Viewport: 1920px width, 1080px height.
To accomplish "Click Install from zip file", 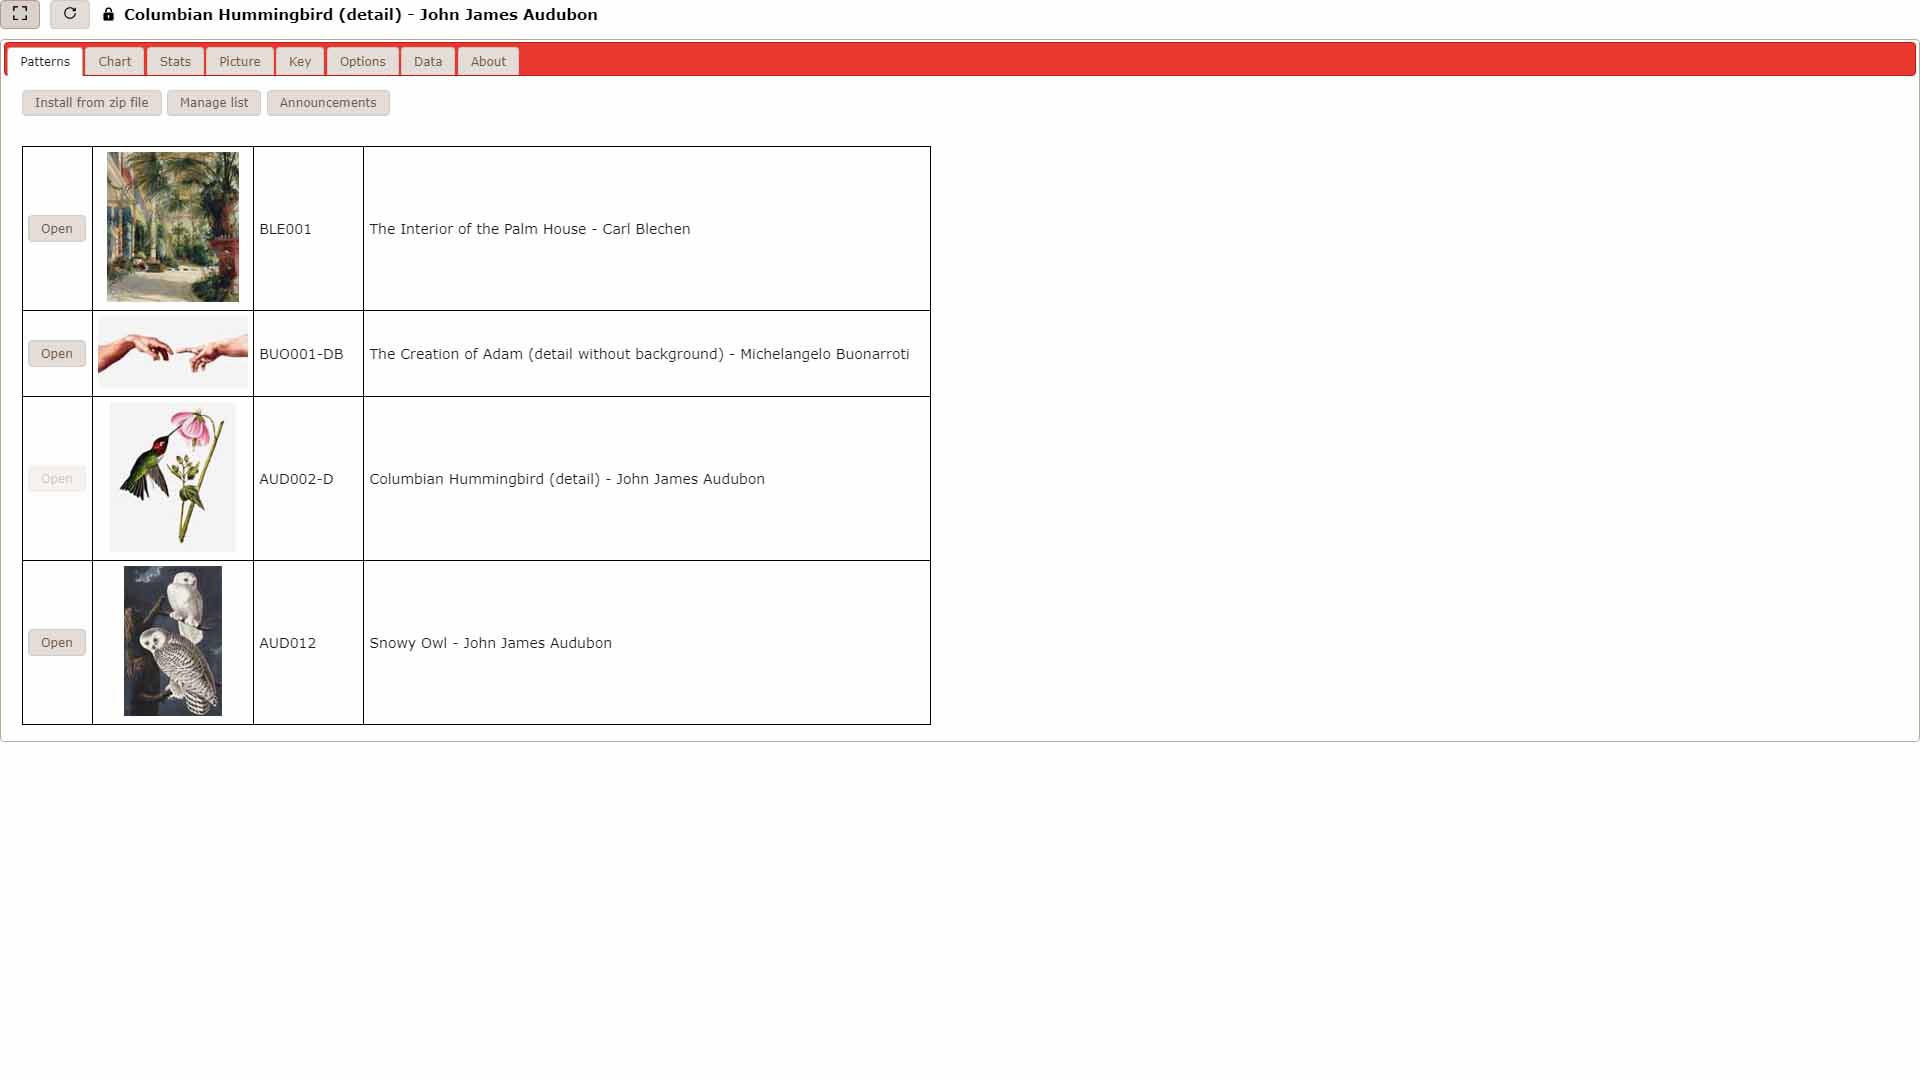I will click(92, 102).
